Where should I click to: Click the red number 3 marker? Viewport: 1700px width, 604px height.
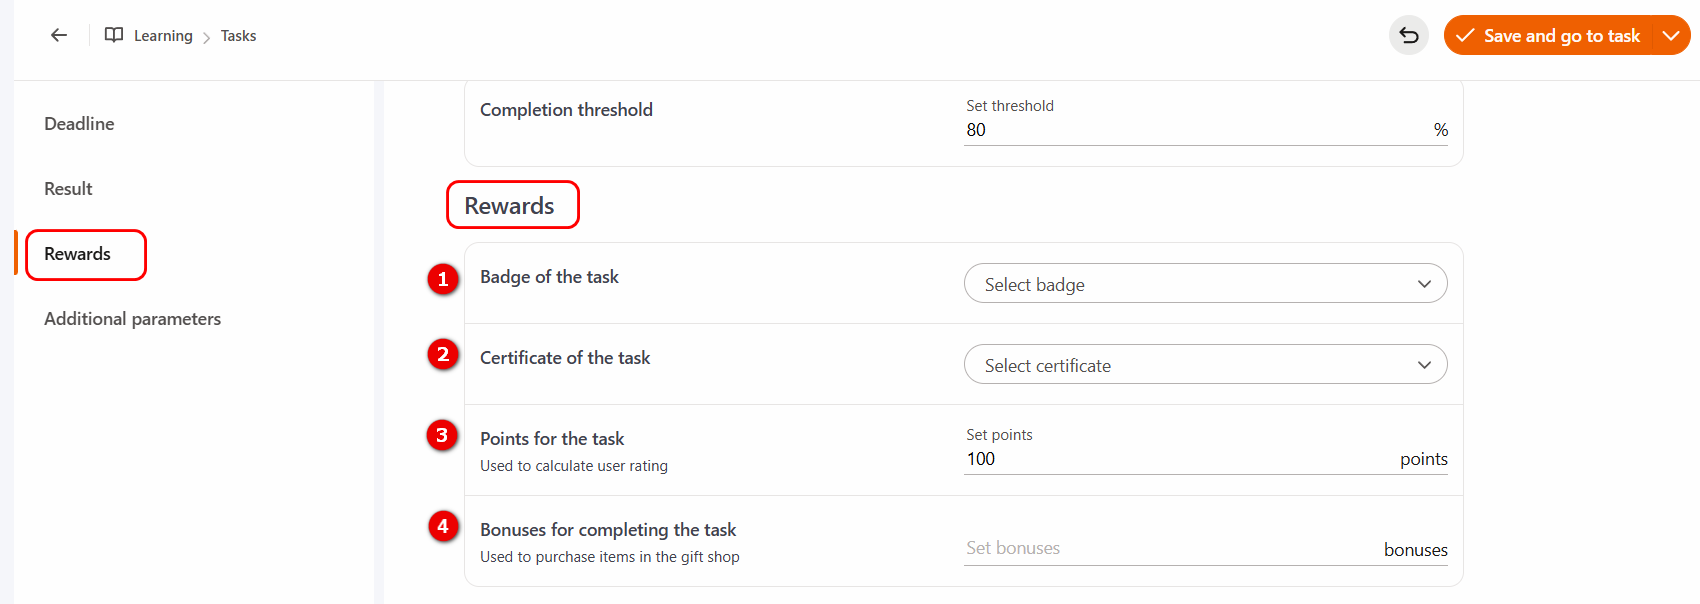443,435
